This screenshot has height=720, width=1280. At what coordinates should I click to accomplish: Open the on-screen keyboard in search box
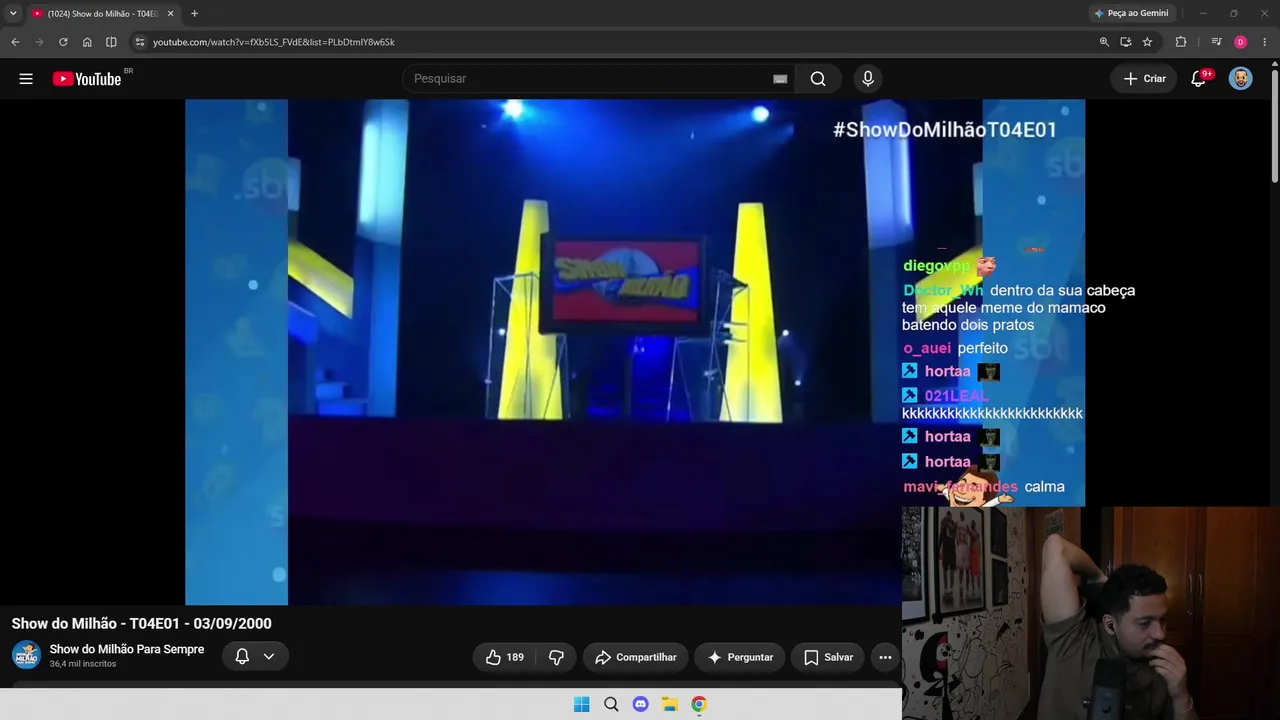(780, 79)
